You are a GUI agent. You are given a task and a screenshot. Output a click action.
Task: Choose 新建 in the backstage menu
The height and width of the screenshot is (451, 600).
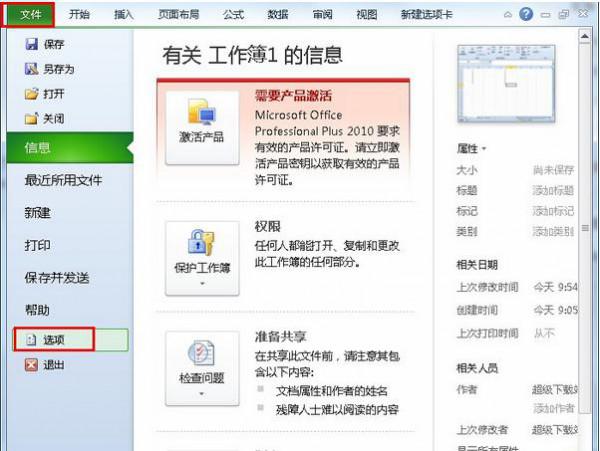coord(37,212)
